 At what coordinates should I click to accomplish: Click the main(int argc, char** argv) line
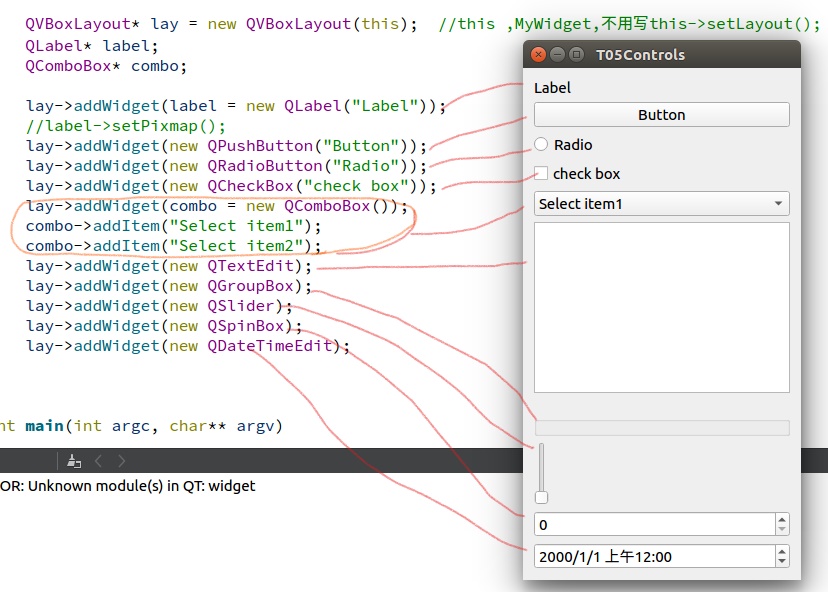tap(141, 426)
